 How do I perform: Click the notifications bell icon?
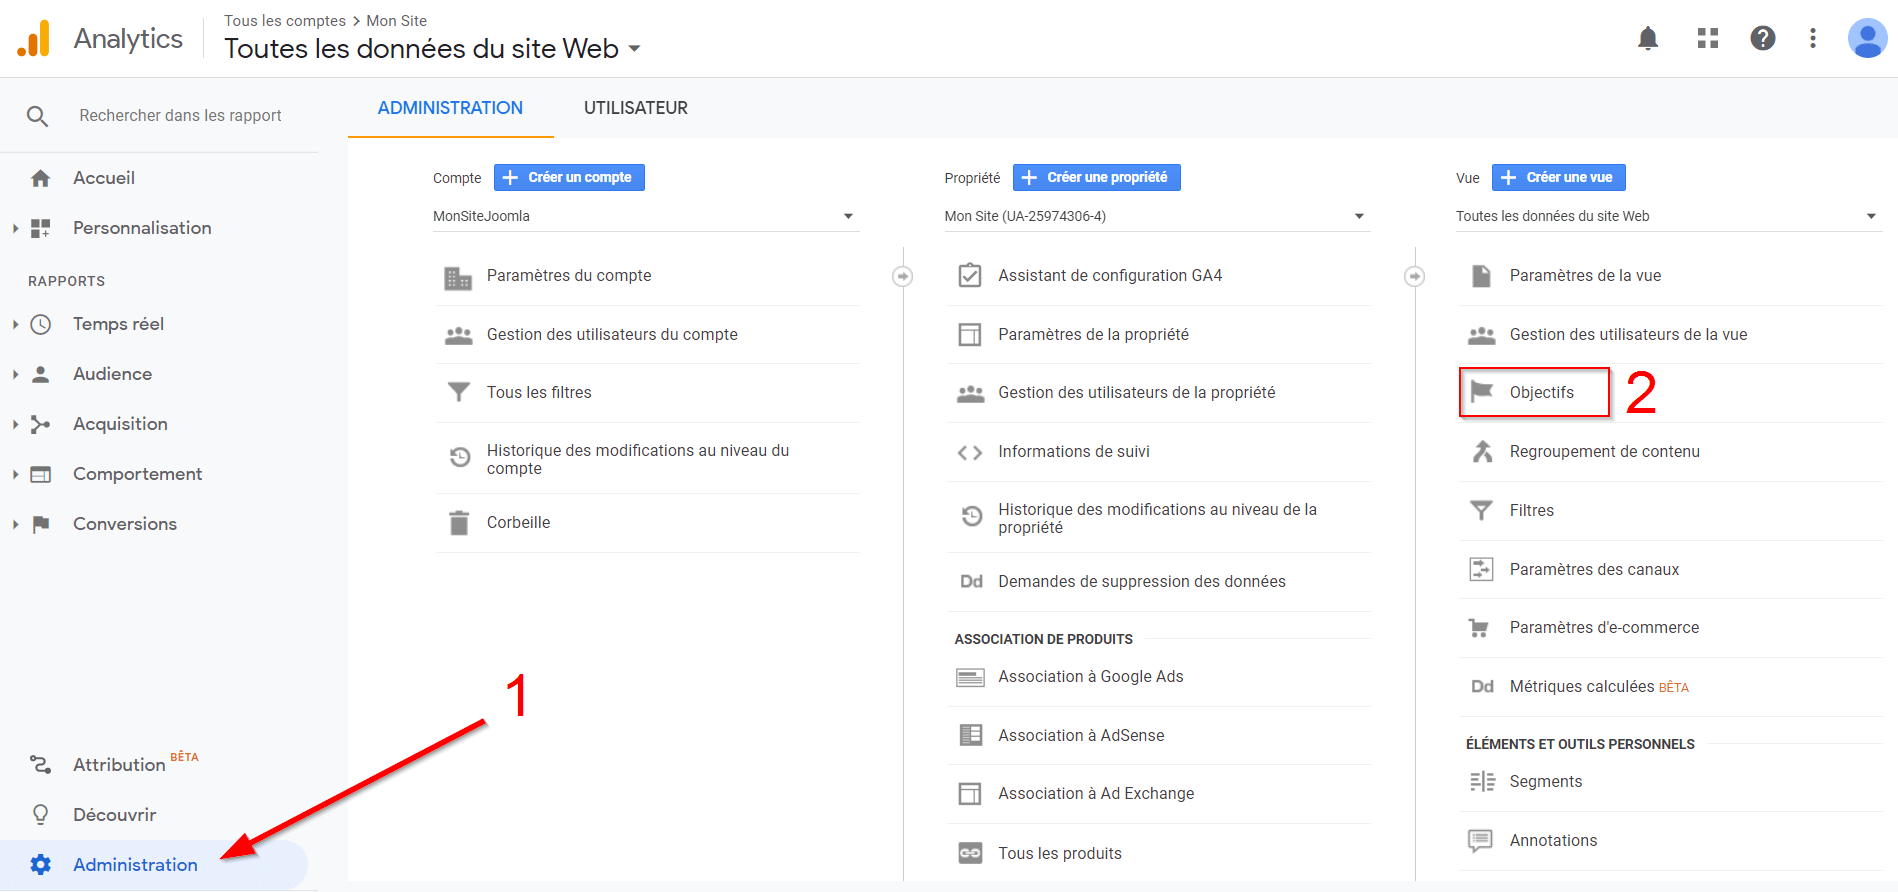1648,38
